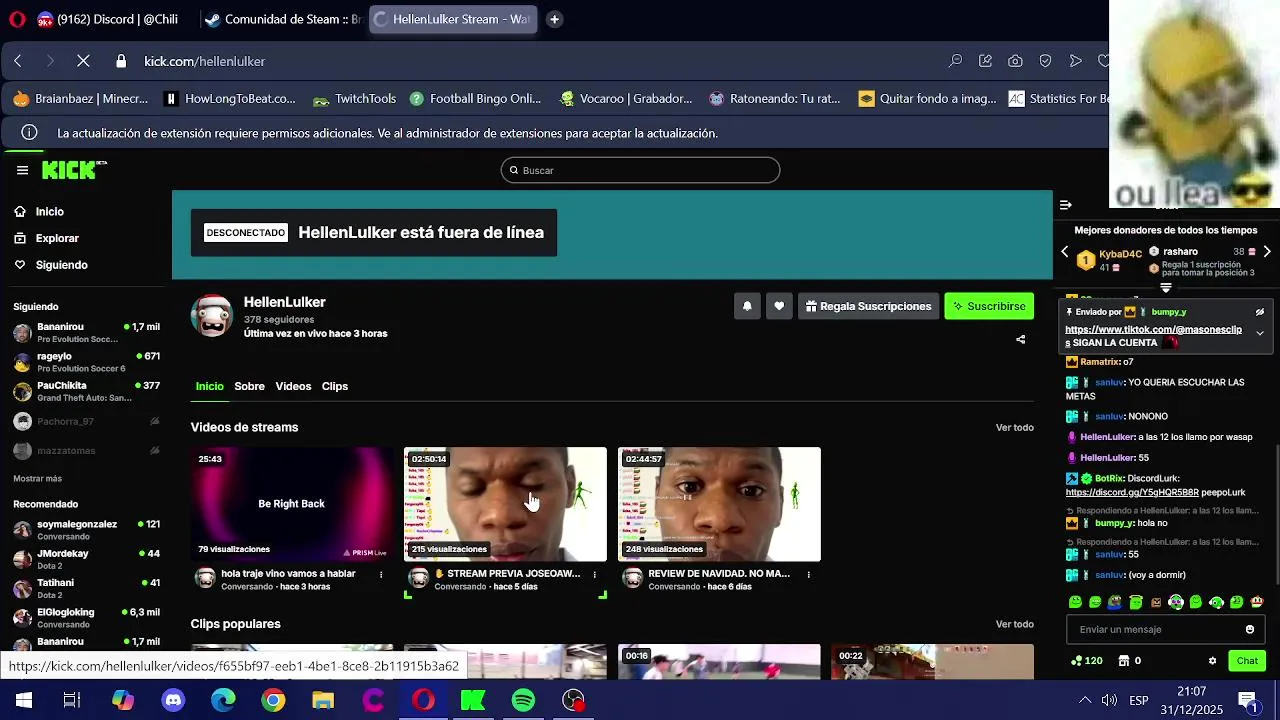Open a new browser tab

click(554, 19)
